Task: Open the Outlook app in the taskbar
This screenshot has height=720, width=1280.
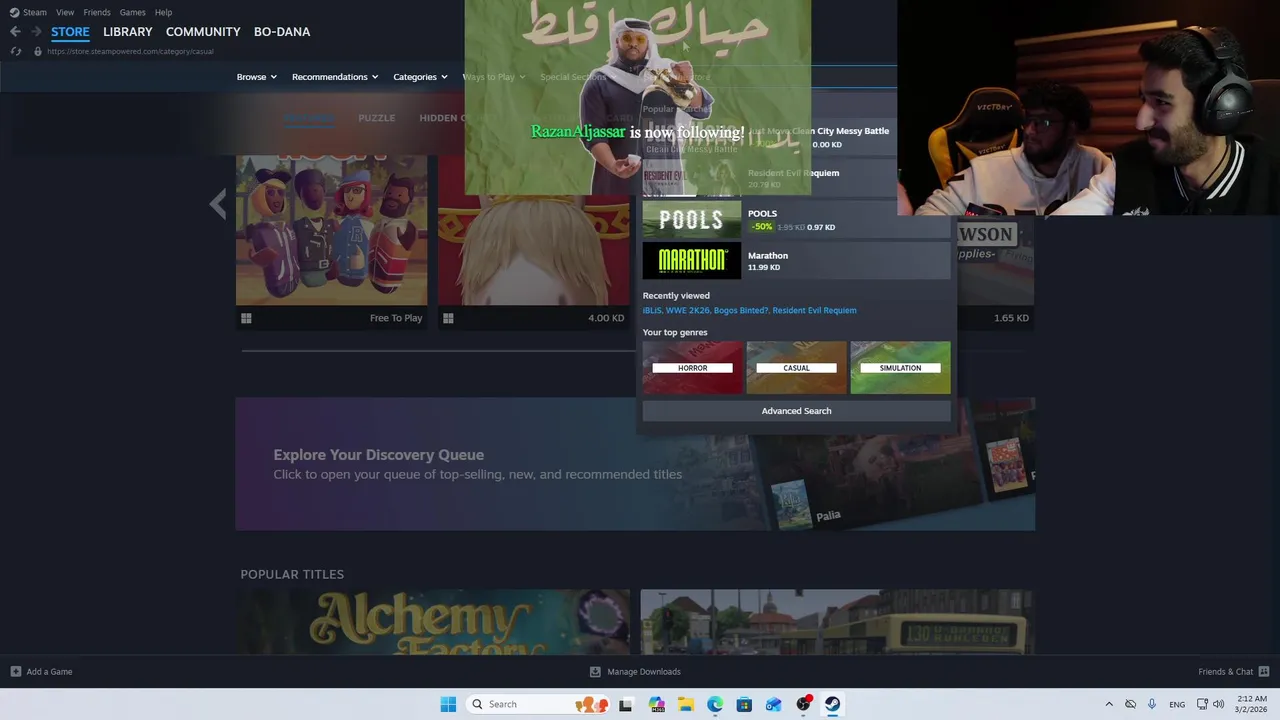Action: click(773, 704)
